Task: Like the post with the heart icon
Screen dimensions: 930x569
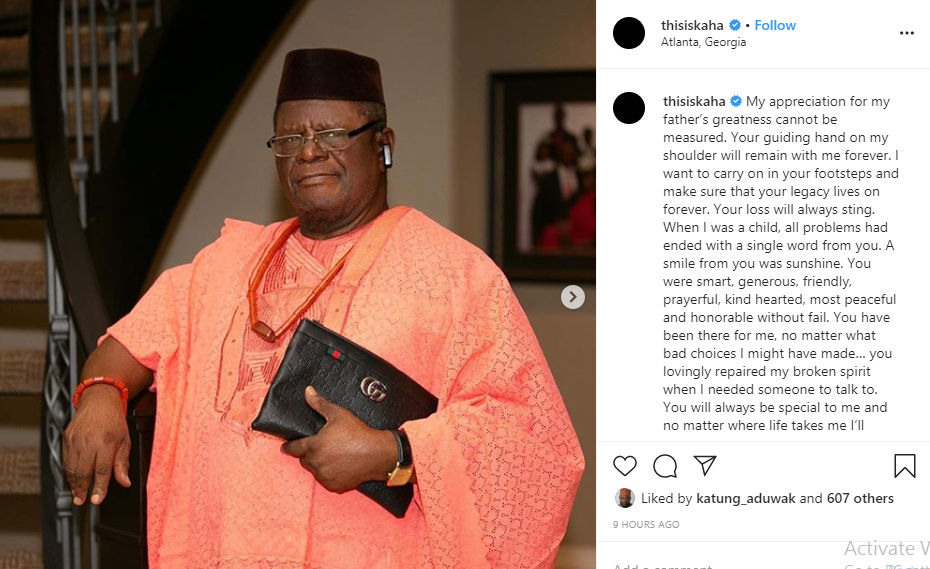Action: coord(625,466)
